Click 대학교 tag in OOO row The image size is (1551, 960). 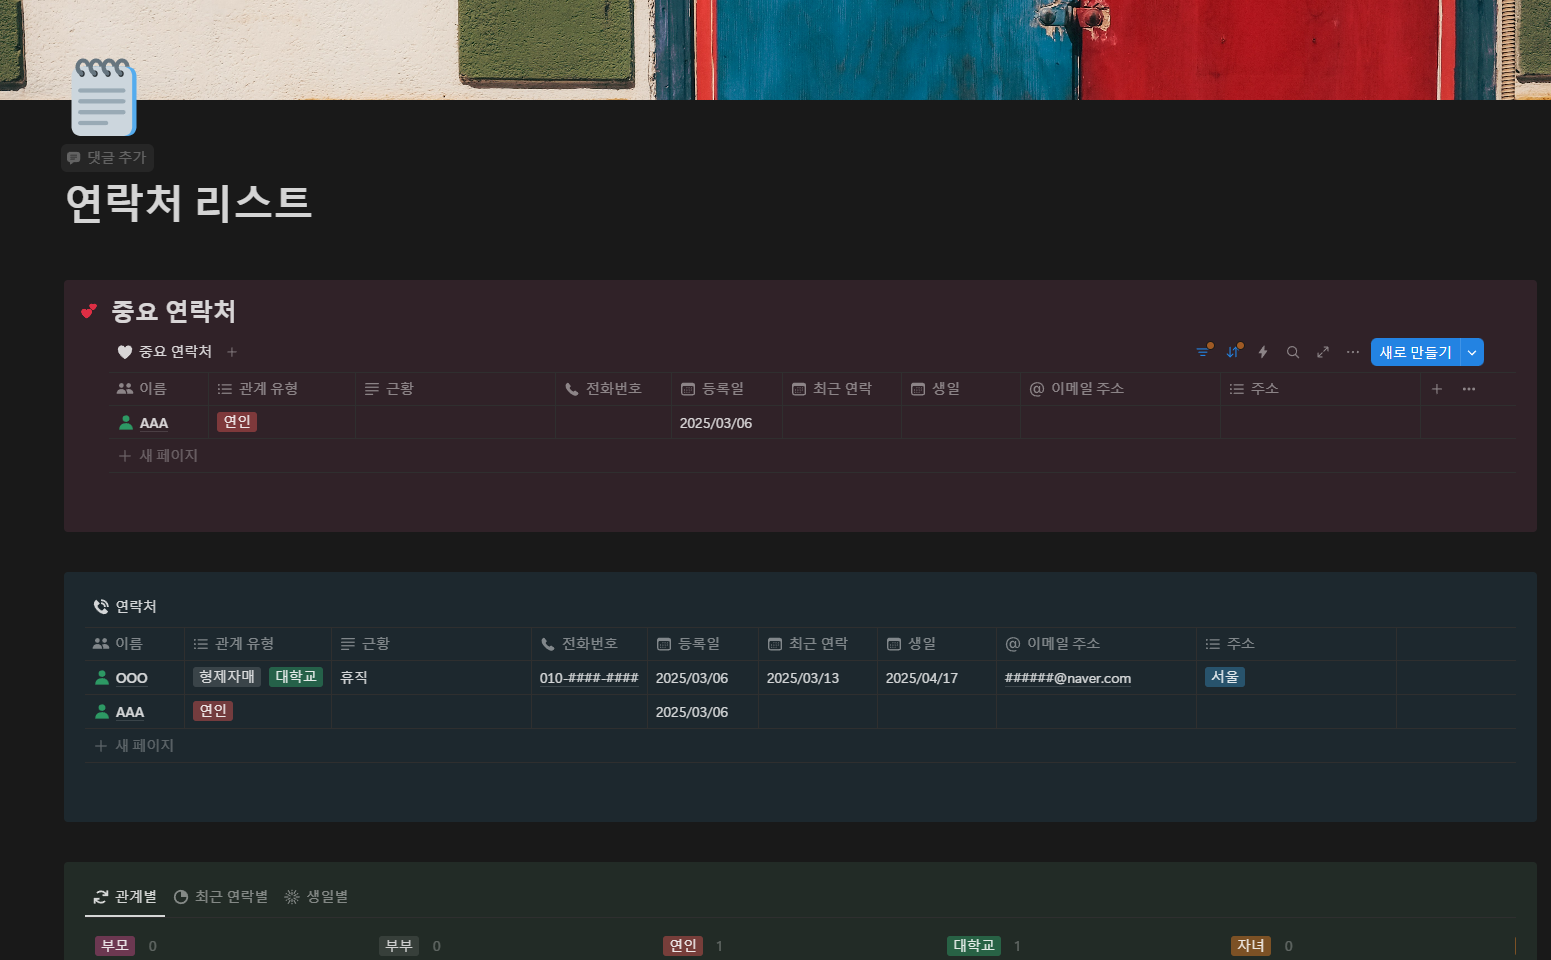coord(296,677)
